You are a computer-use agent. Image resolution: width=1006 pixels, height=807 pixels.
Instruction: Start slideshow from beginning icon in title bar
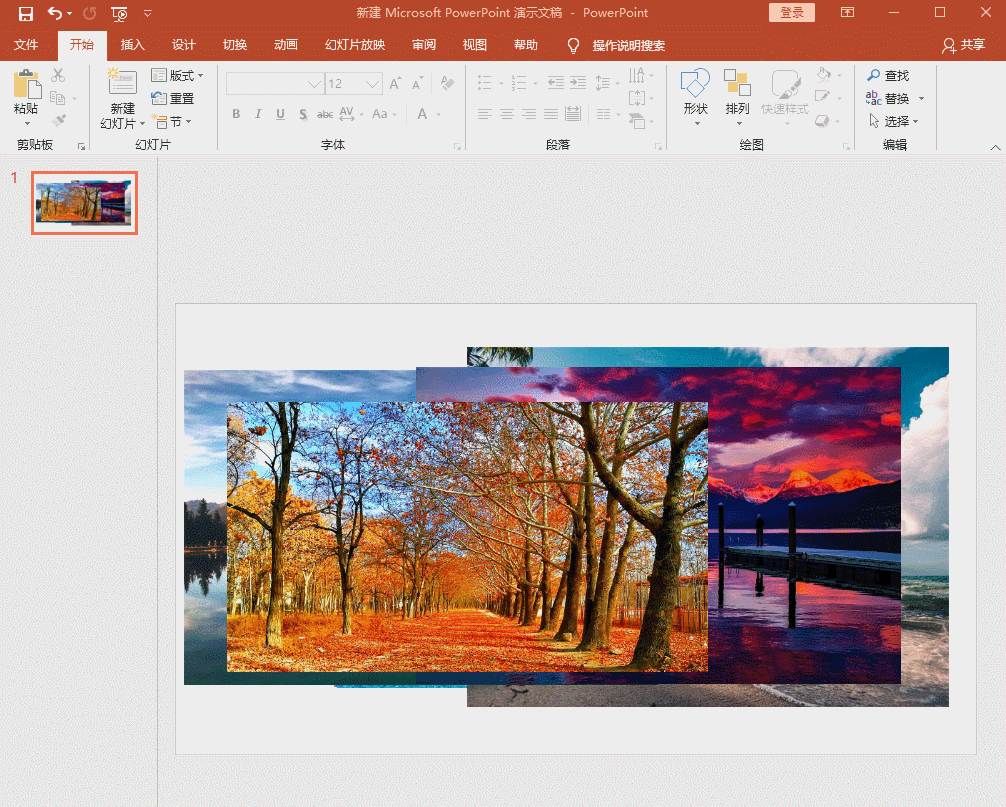pos(119,13)
